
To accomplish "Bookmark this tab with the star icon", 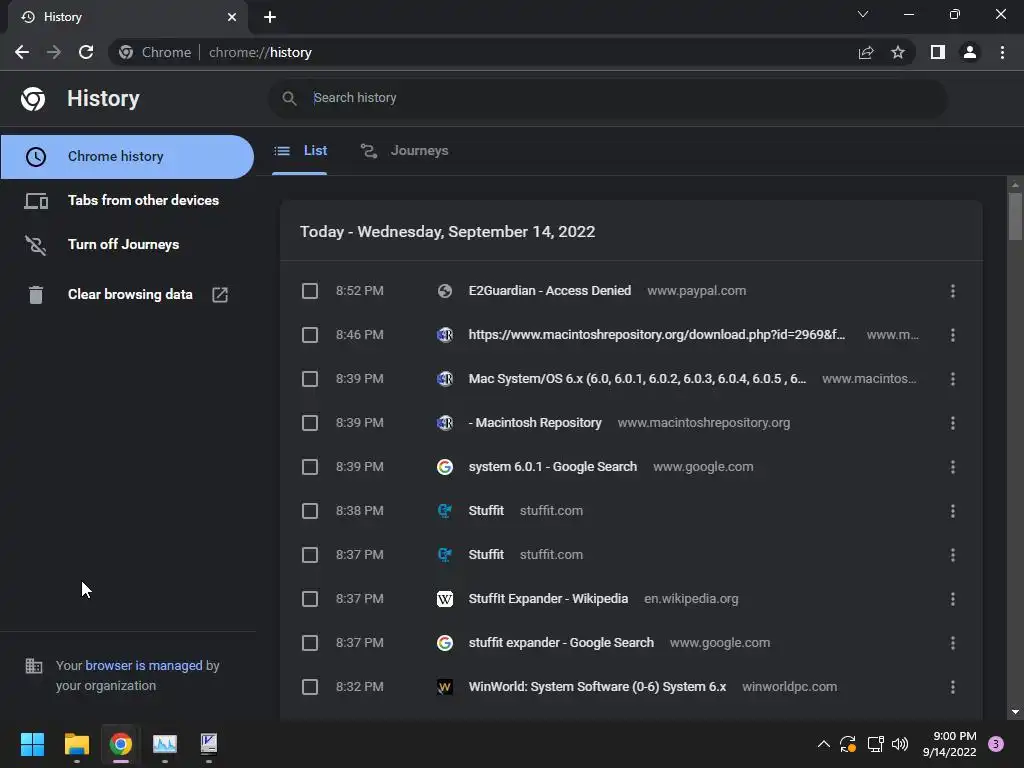I will (898, 52).
